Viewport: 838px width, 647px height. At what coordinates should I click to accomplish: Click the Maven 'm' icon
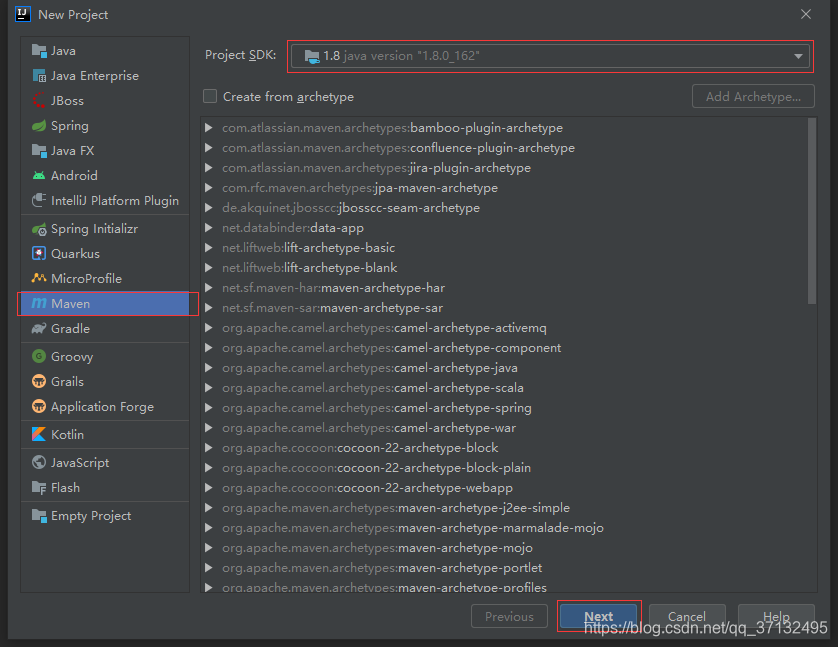click(39, 303)
